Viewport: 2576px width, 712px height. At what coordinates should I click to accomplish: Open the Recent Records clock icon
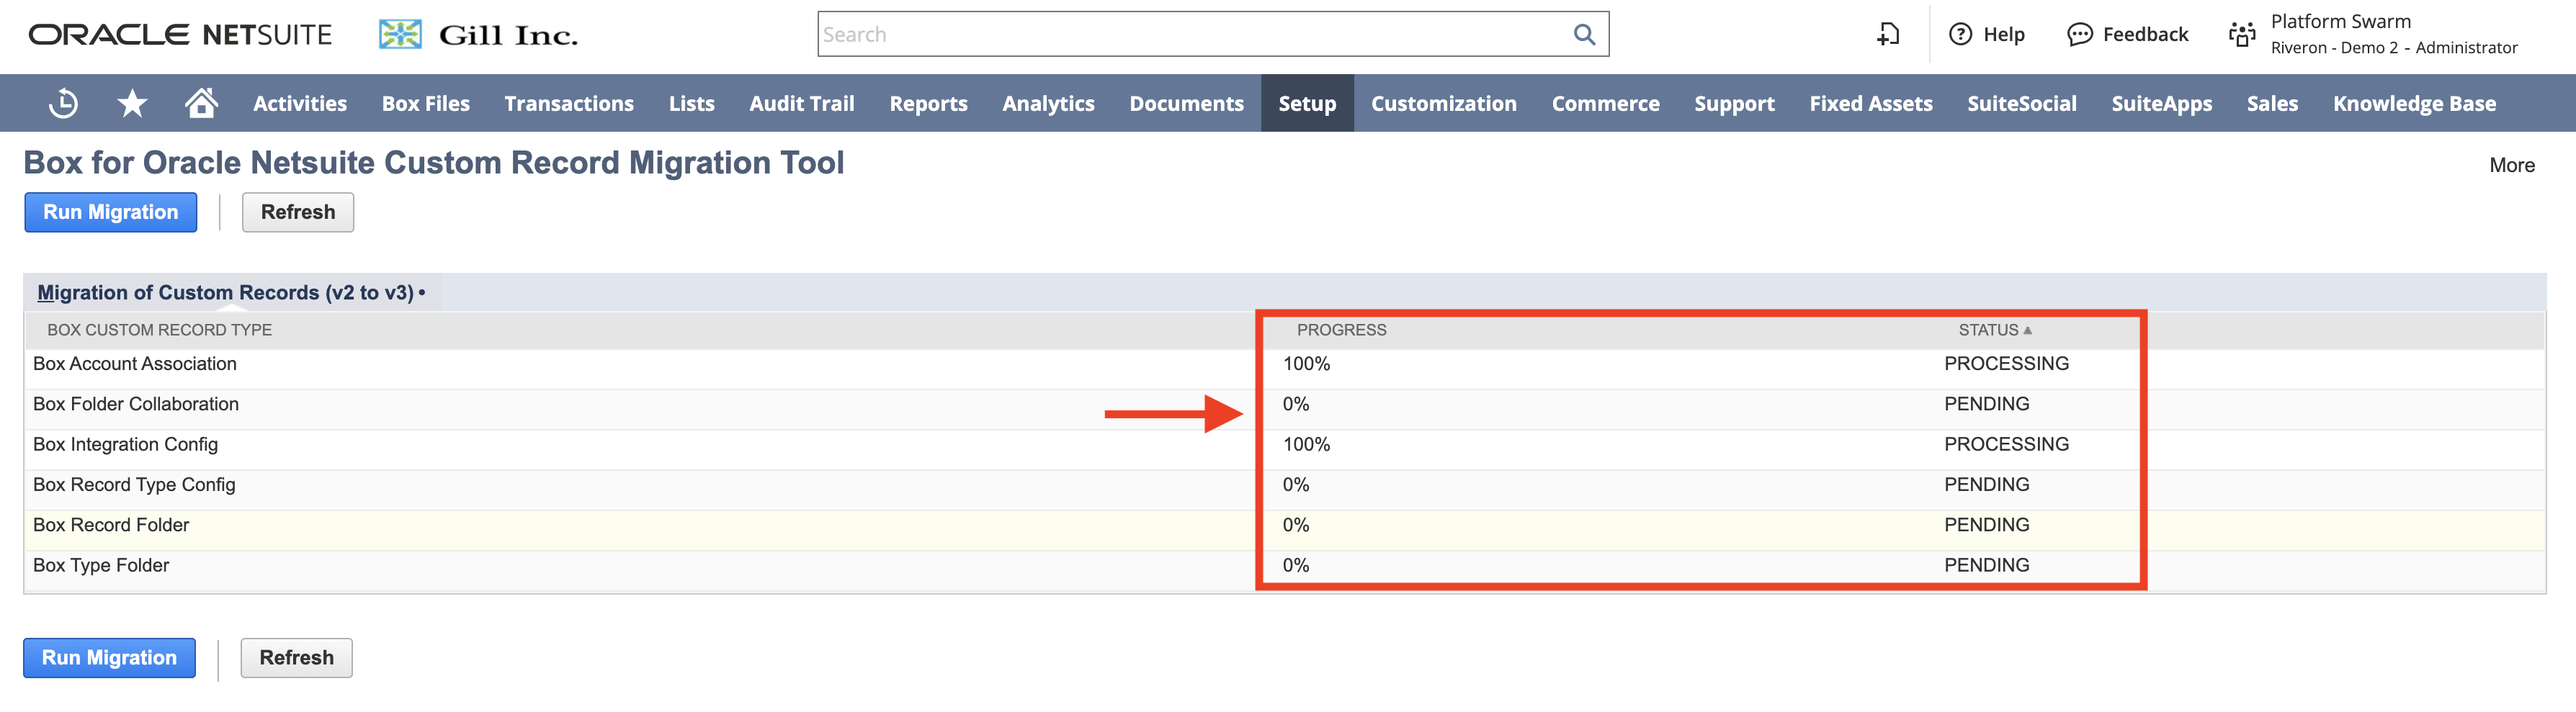(x=63, y=103)
